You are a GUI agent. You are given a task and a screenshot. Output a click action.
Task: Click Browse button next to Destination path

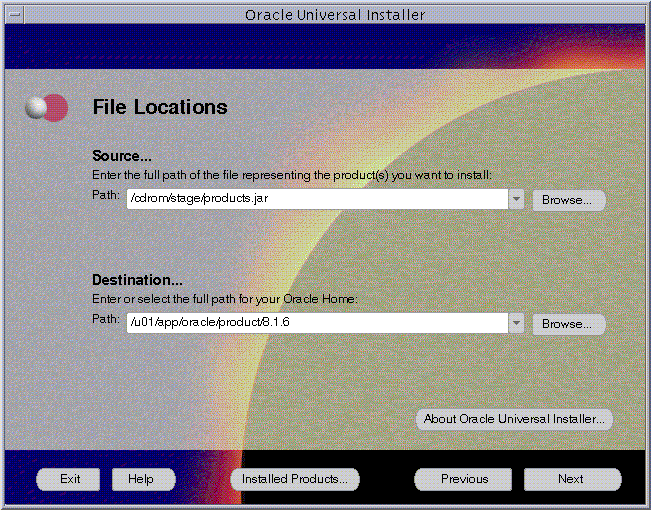[x=569, y=324]
